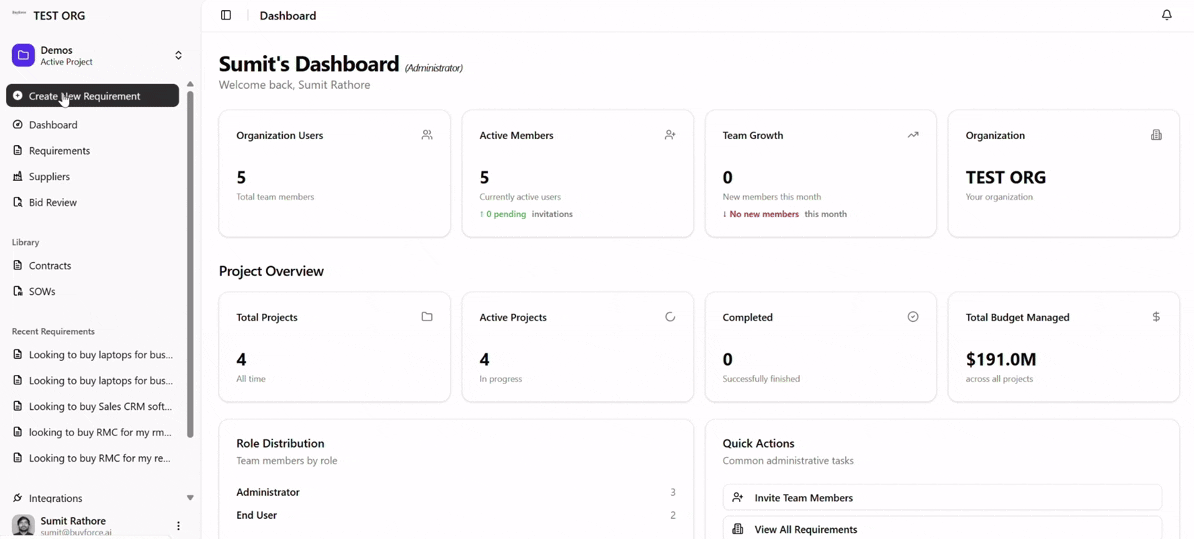Expand the Demos project switcher chevrons
1194x539 pixels.
[x=178, y=55]
